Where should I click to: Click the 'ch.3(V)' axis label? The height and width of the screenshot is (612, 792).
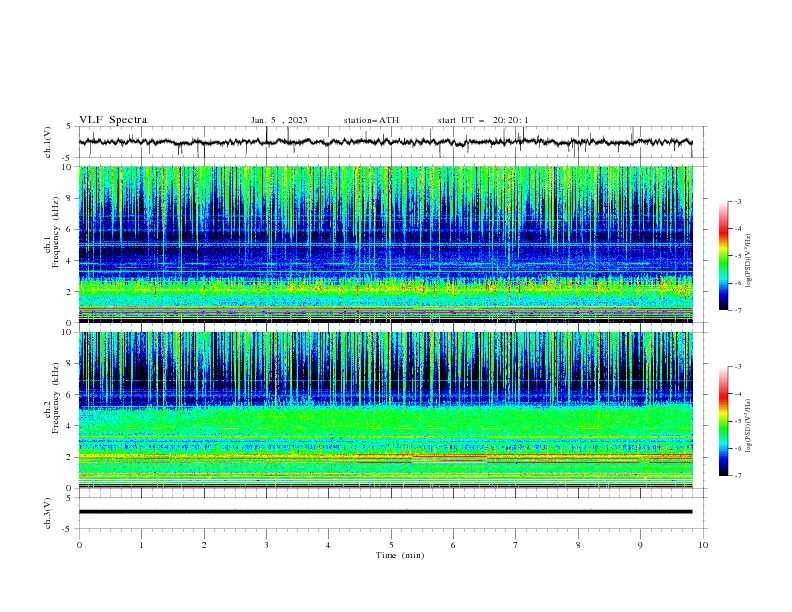tap(48, 513)
